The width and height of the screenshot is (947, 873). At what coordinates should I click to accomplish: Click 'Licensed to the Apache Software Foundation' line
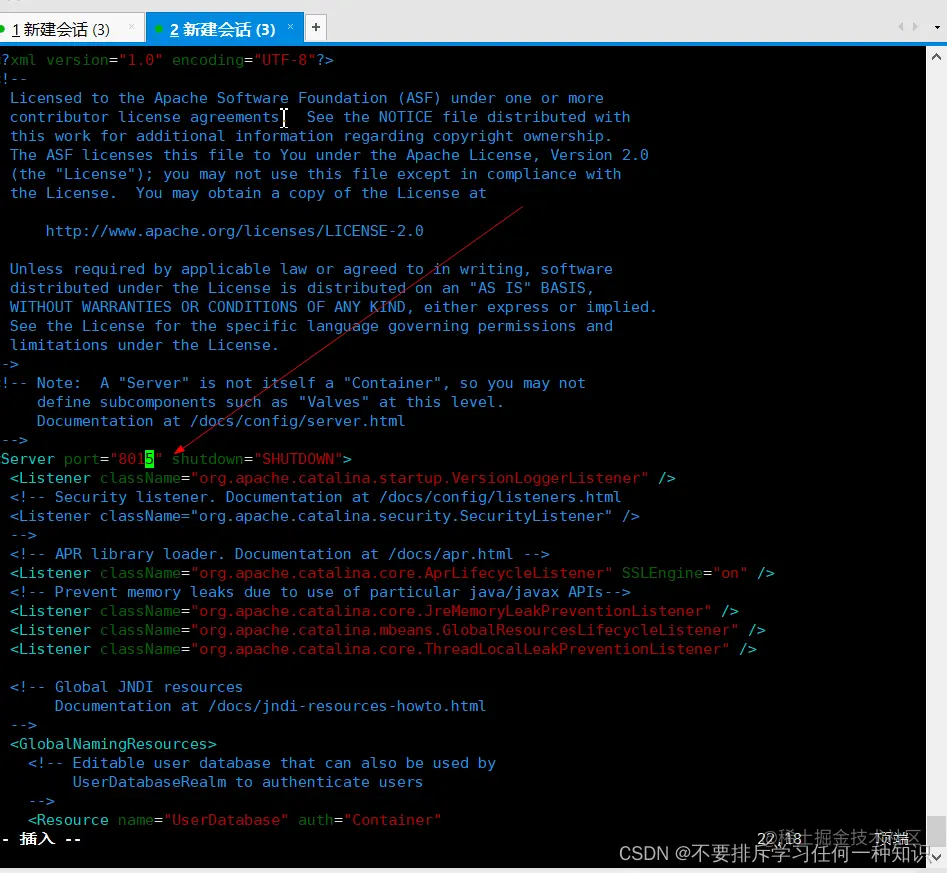click(x=307, y=98)
